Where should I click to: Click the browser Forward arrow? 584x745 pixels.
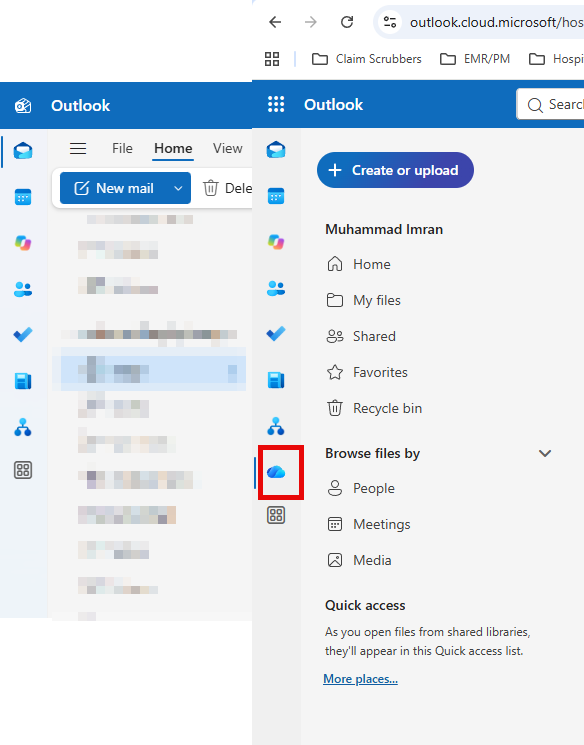click(311, 22)
